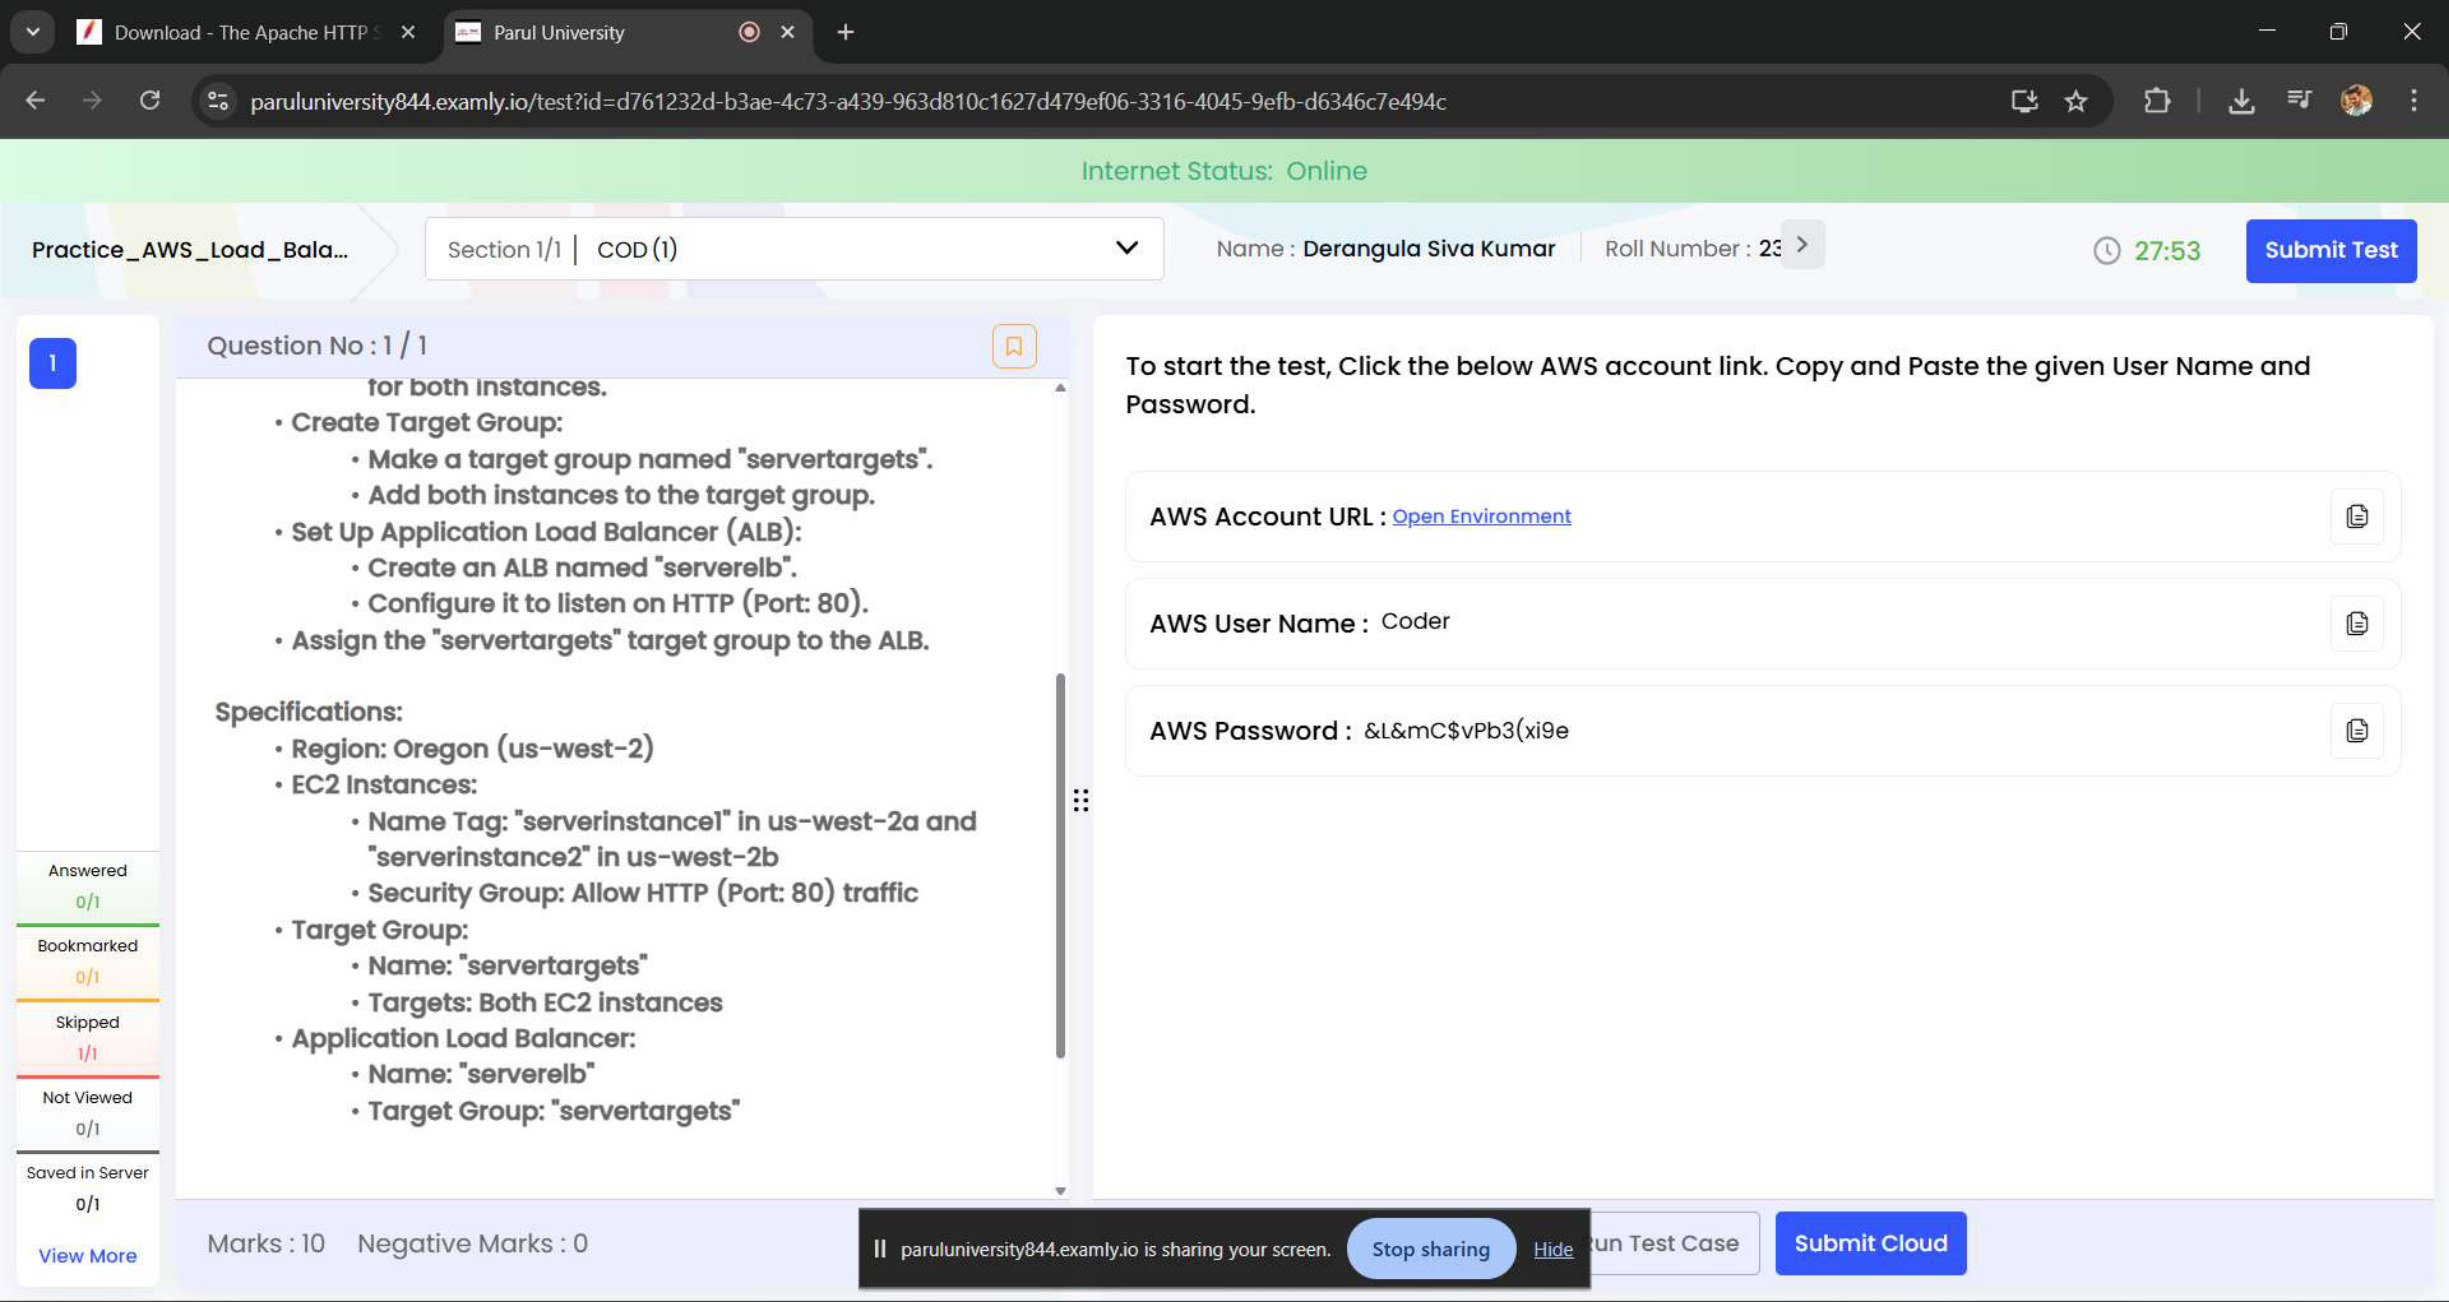Click the Practice_AWS_Load_Bala... test title
2449x1302 pixels.
pyautogui.click(x=190, y=249)
